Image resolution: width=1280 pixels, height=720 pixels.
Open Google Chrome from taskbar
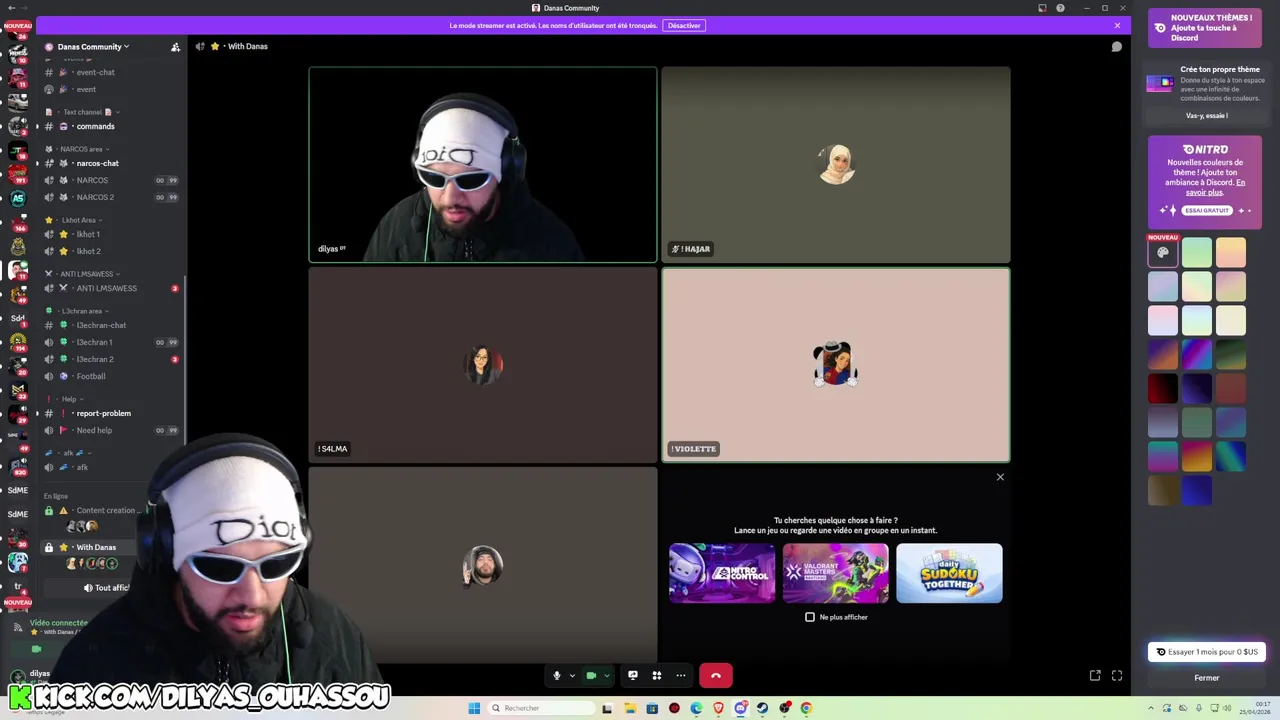(x=806, y=708)
